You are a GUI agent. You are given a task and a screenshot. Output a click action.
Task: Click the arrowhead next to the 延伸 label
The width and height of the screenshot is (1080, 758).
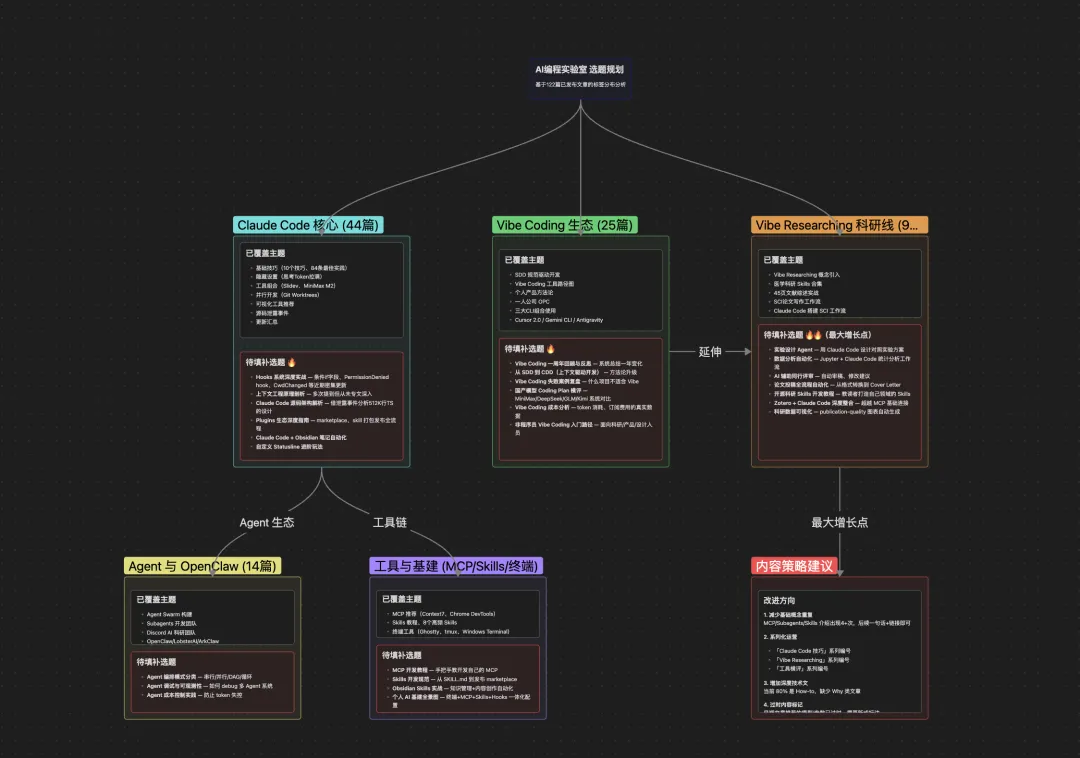coord(745,352)
